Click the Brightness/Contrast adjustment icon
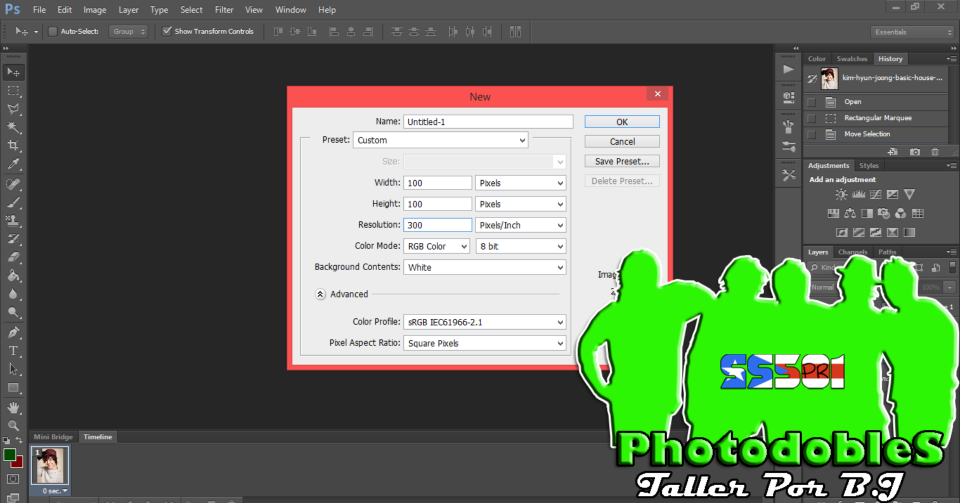Screen dimensions: 960x503 841,195
